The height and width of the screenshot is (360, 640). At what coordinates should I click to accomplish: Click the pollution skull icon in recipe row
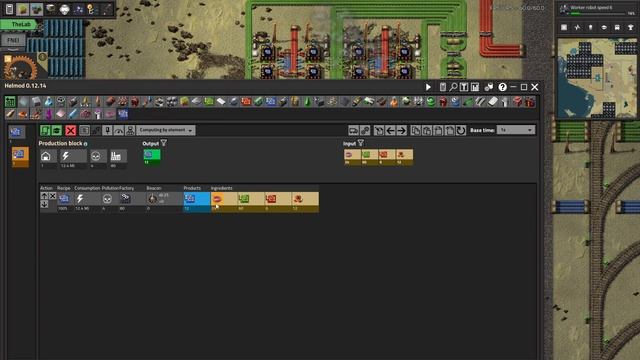click(107, 198)
